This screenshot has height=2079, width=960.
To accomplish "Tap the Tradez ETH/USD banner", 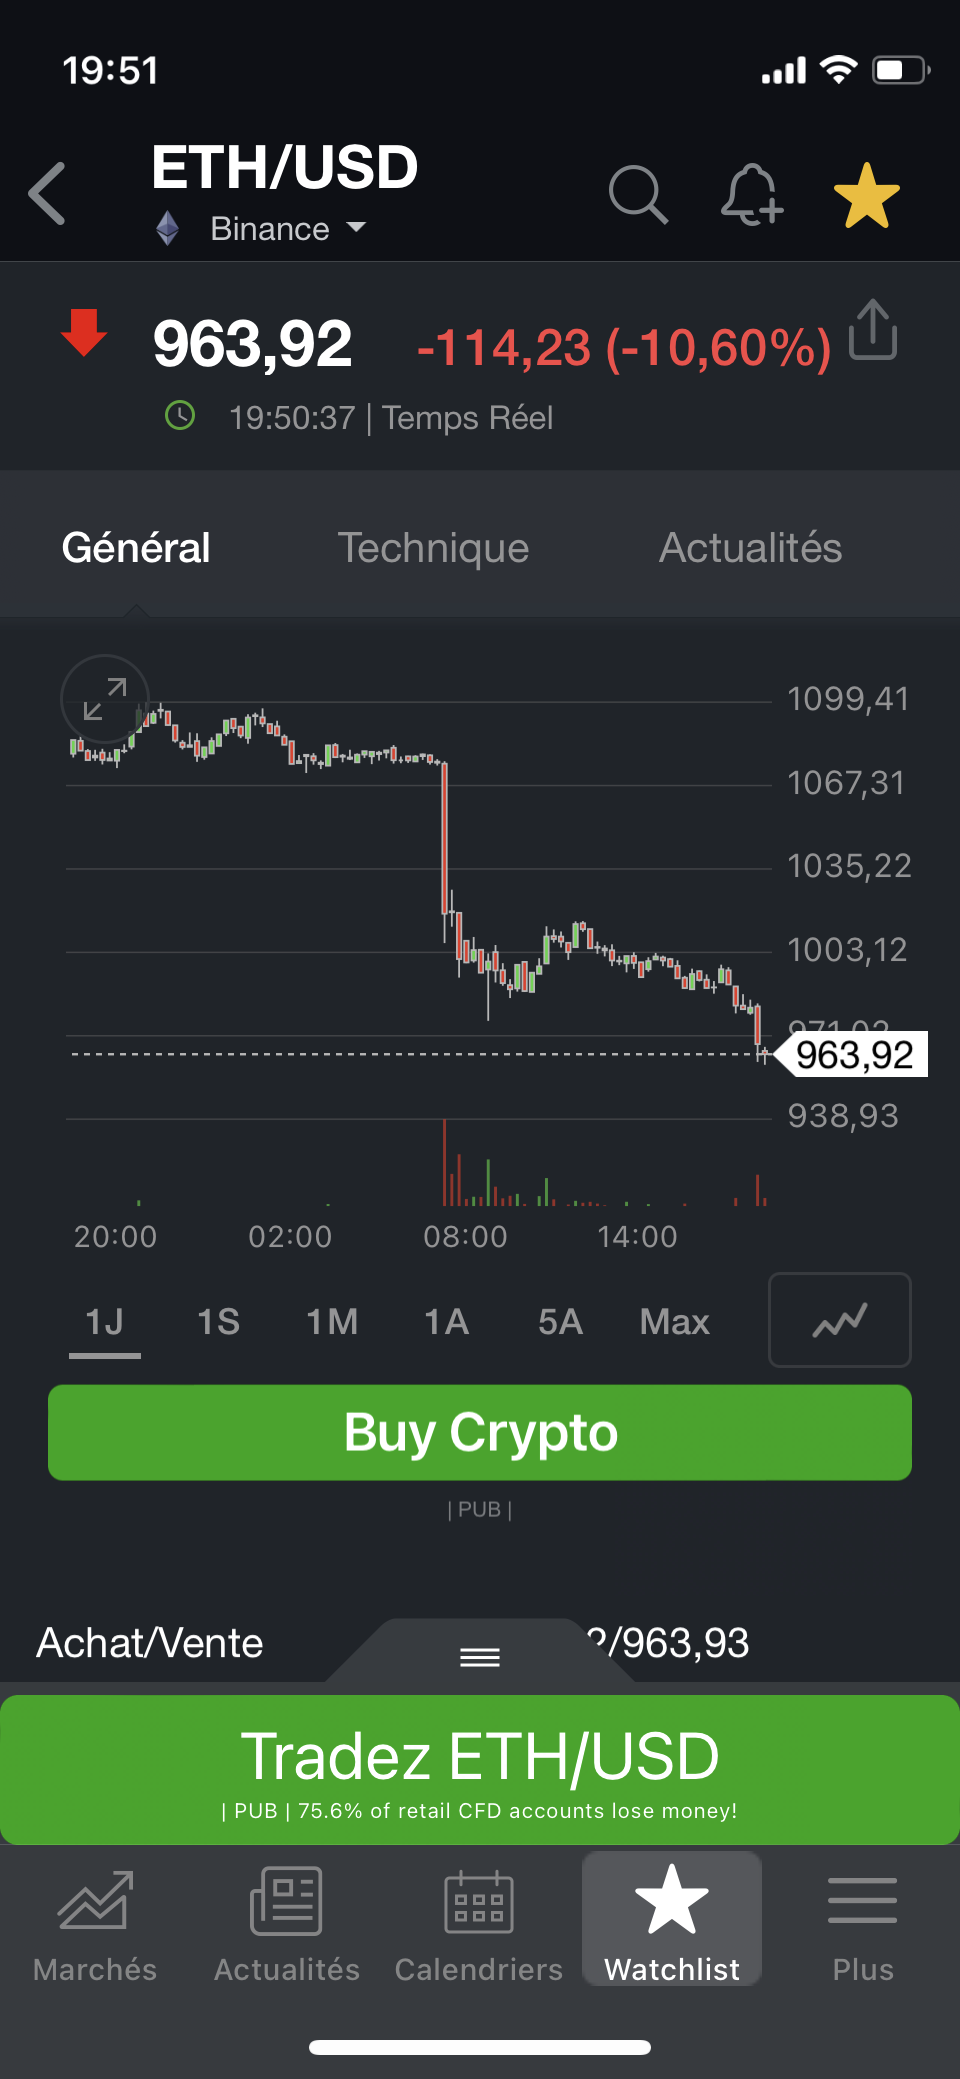I will tap(480, 1769).
